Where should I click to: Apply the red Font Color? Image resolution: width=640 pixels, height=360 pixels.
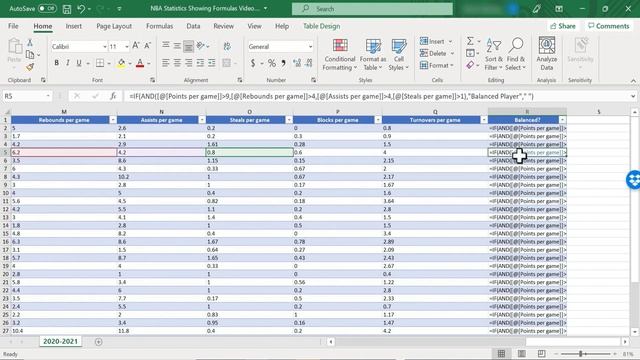point(140,63)
